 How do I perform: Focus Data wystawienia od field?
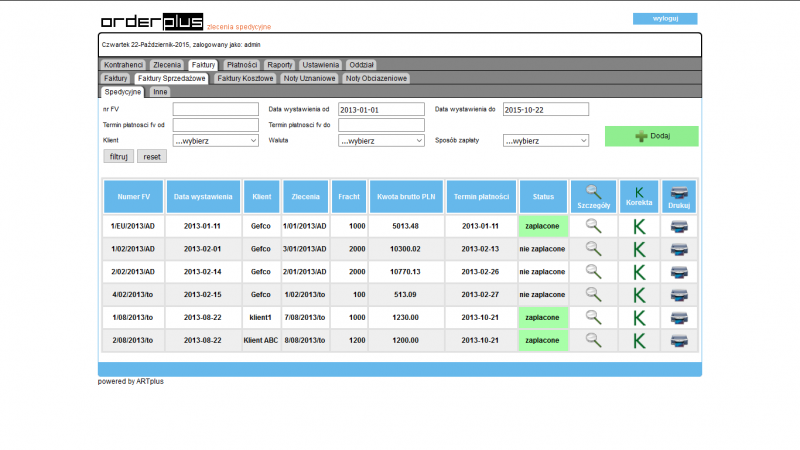pos(381,109)
